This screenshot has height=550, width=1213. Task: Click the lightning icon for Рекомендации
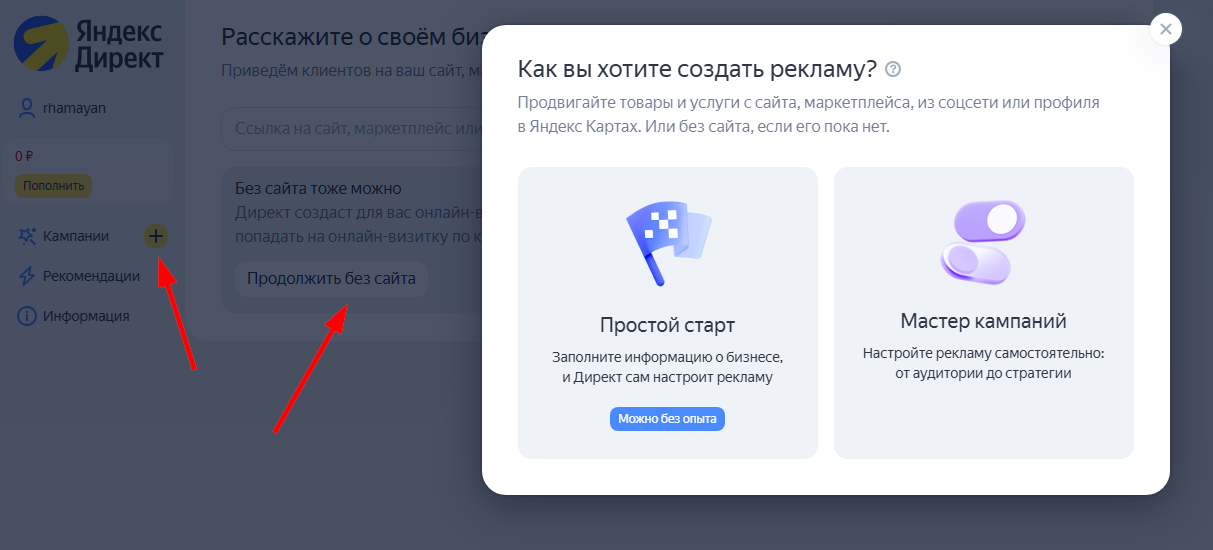[x=27, y=276]
